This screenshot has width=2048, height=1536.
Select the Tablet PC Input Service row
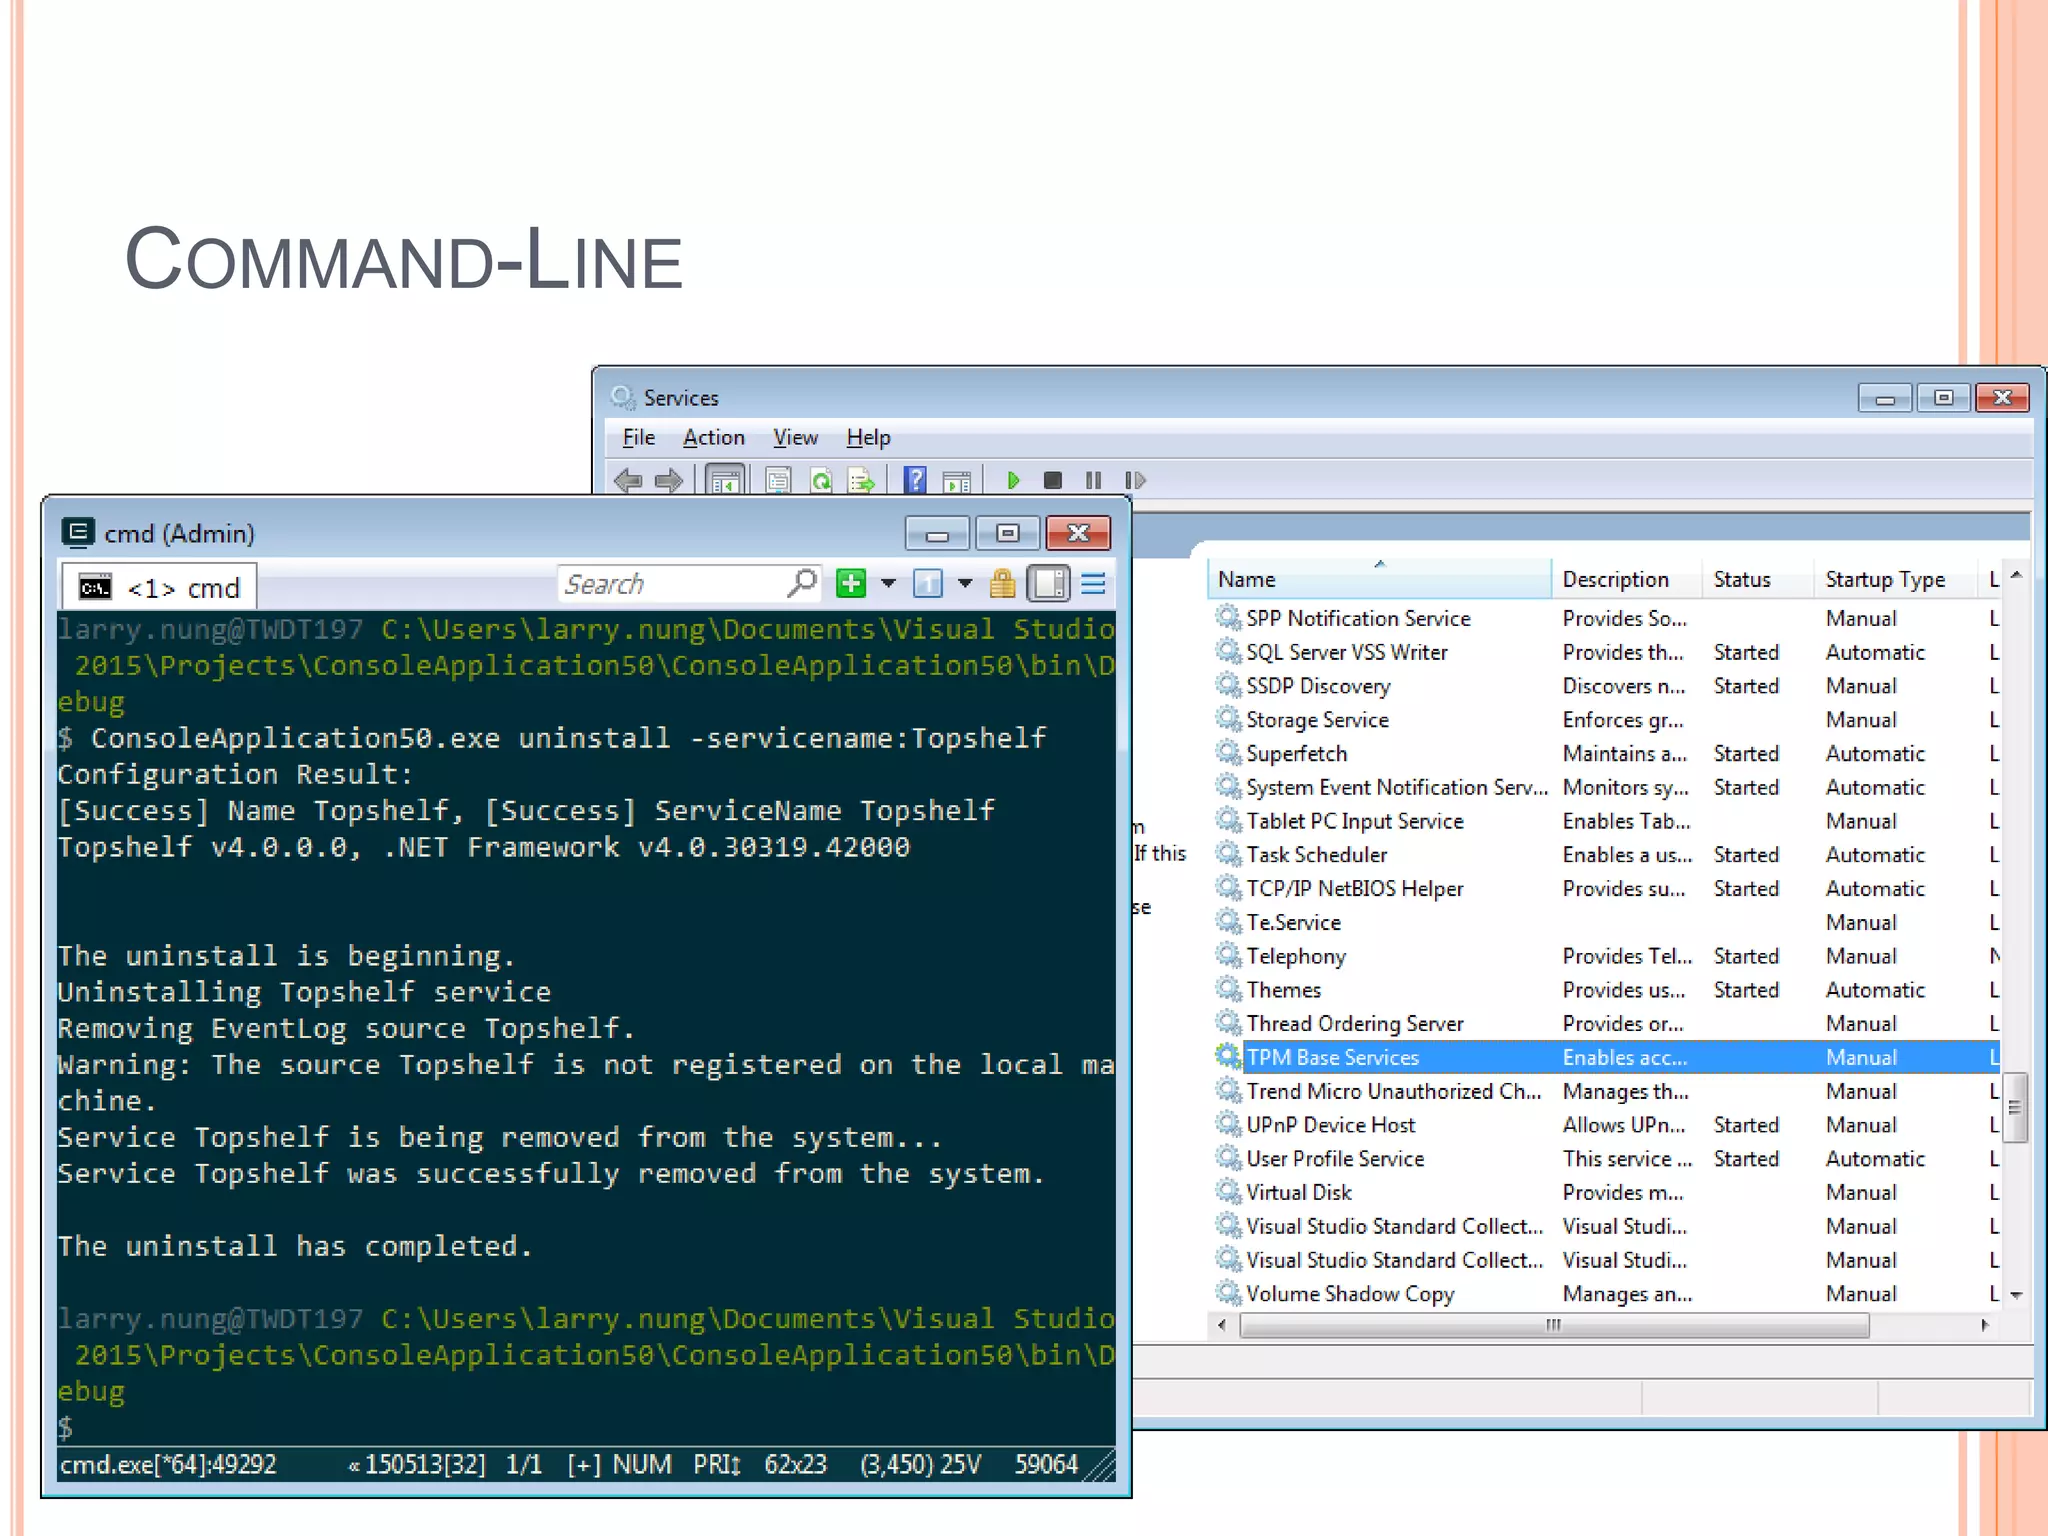[1605, 821]
